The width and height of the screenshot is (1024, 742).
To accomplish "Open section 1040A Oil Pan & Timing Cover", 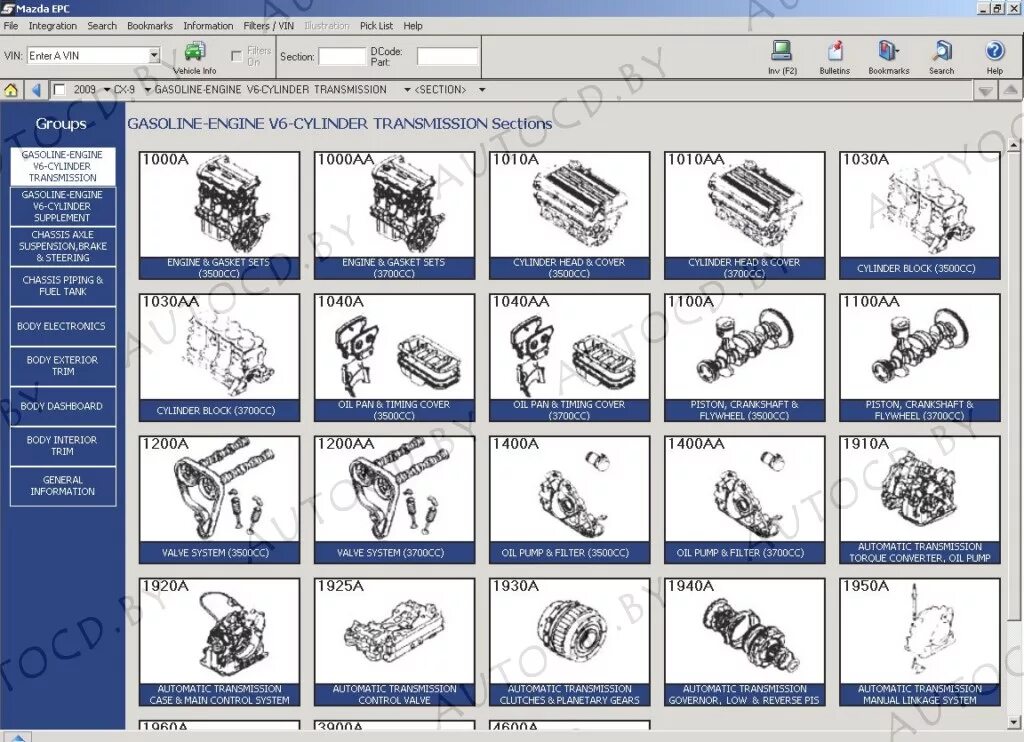I will coord(394,357).
